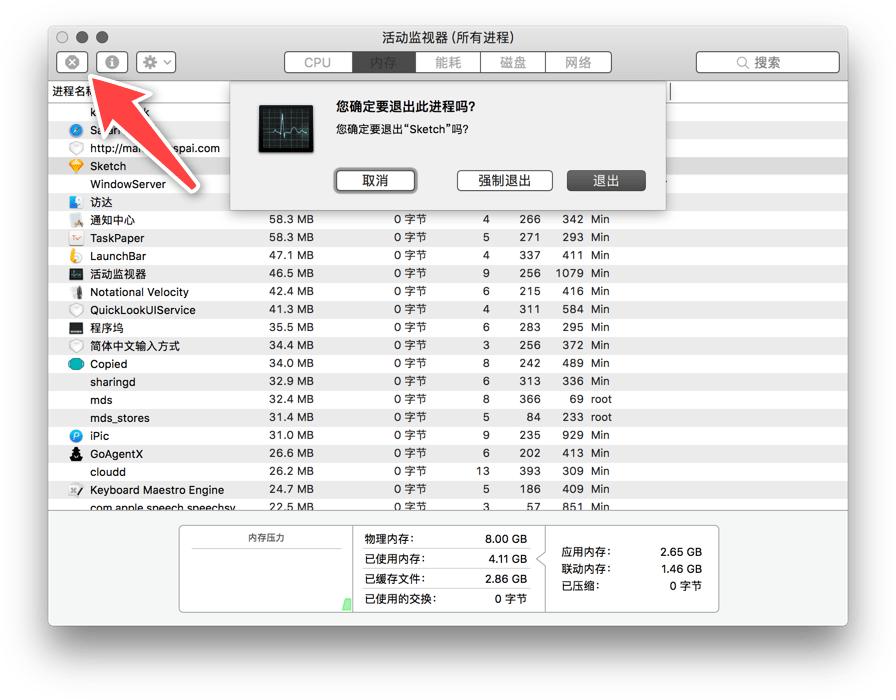This screenshot has width=896, height=700.
Task: Click the 联动内存 1.46 GB value
Action: click(x=681, y=569)
